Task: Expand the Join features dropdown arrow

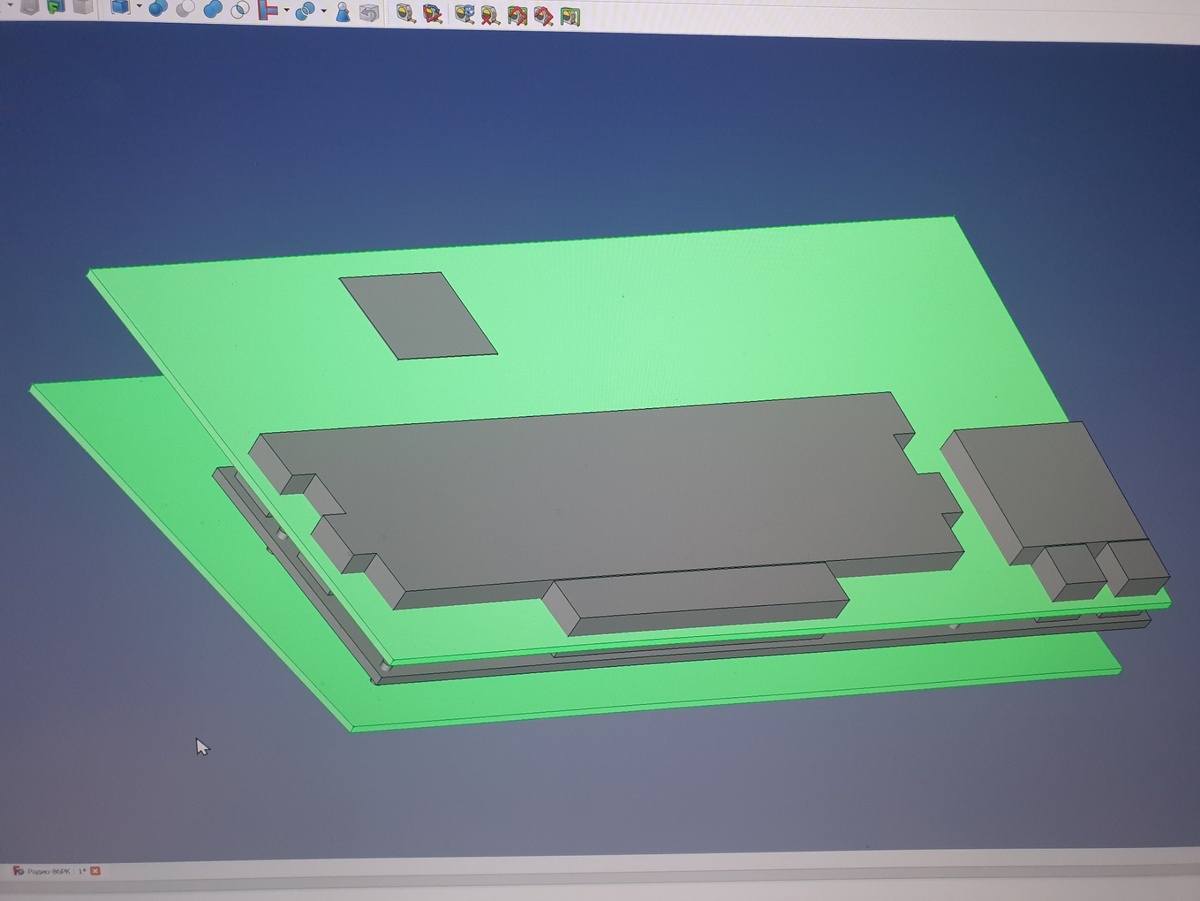Action: [x=286, y=11]
